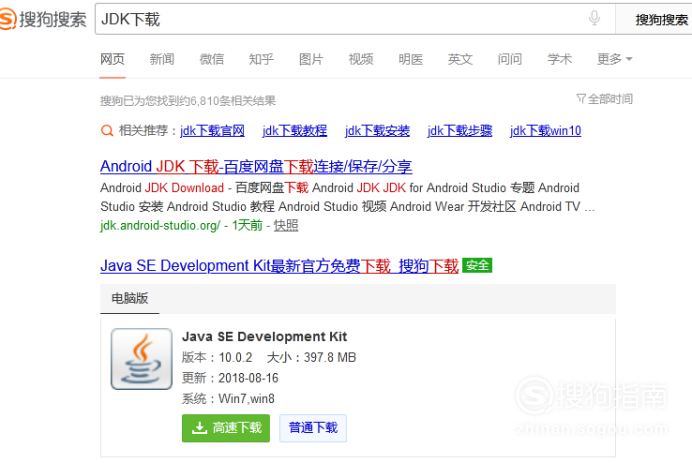The height and width of the screenshot is (463, 692).
Task: Open the 图片 tab
Action: 311,59
